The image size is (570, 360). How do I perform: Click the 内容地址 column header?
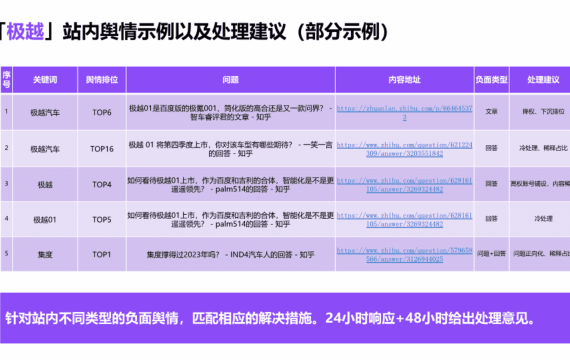coord(404,80)
